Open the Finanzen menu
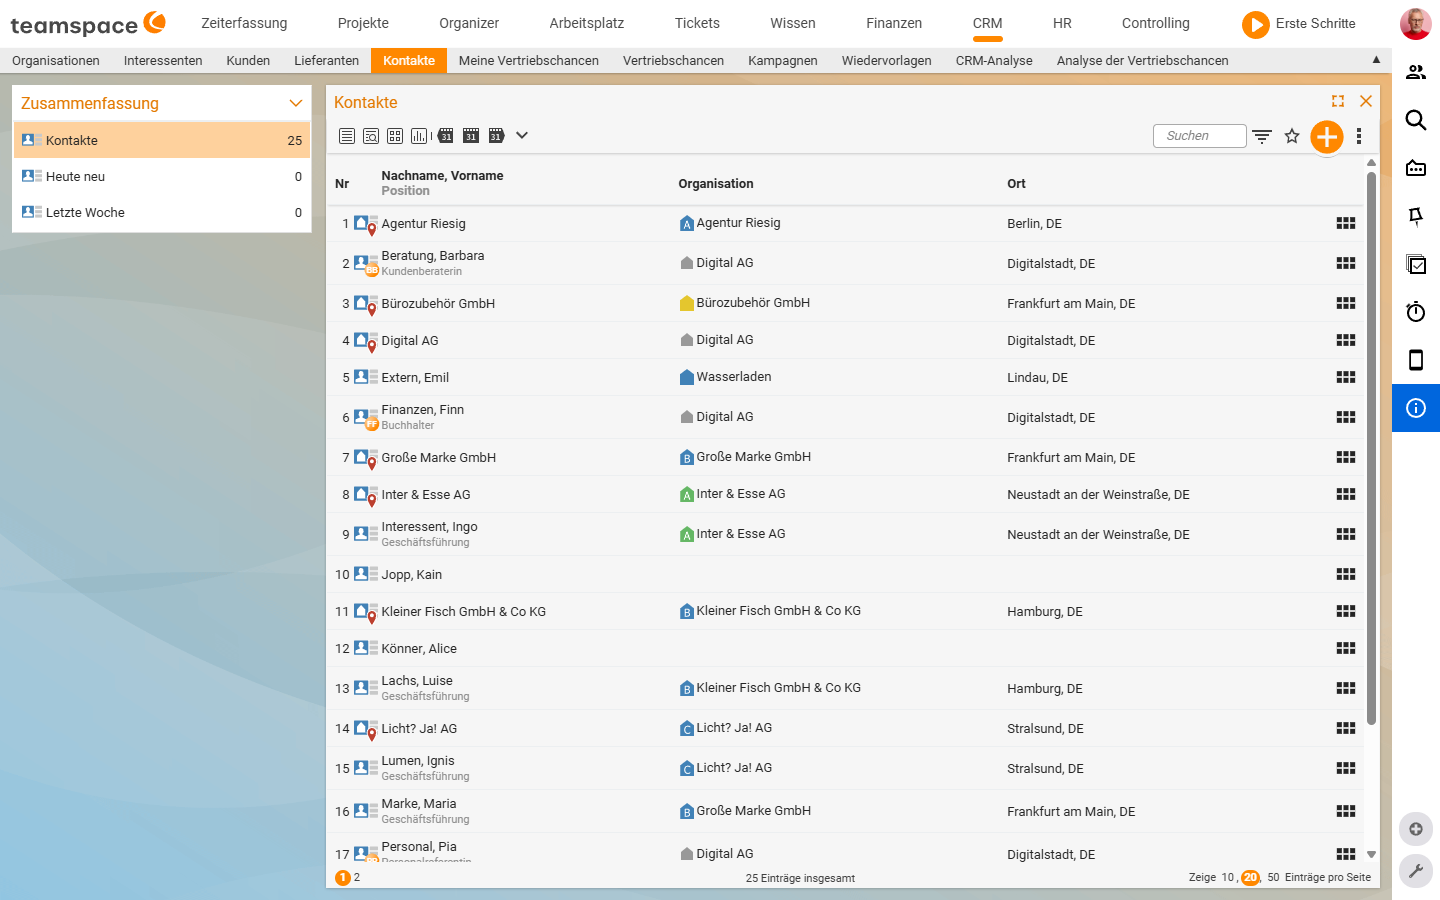1440x900 pixels. [894, 23]
